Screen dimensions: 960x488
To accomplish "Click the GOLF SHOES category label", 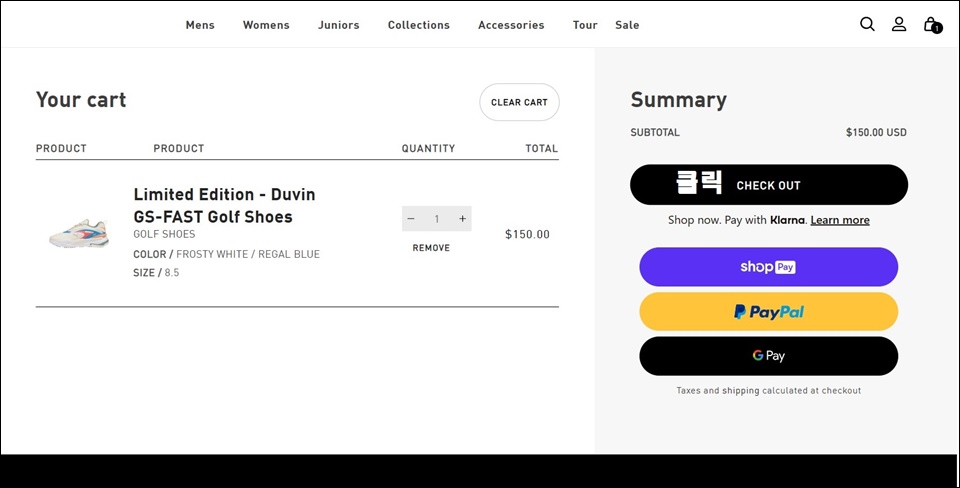I will [x=164, y=234].
